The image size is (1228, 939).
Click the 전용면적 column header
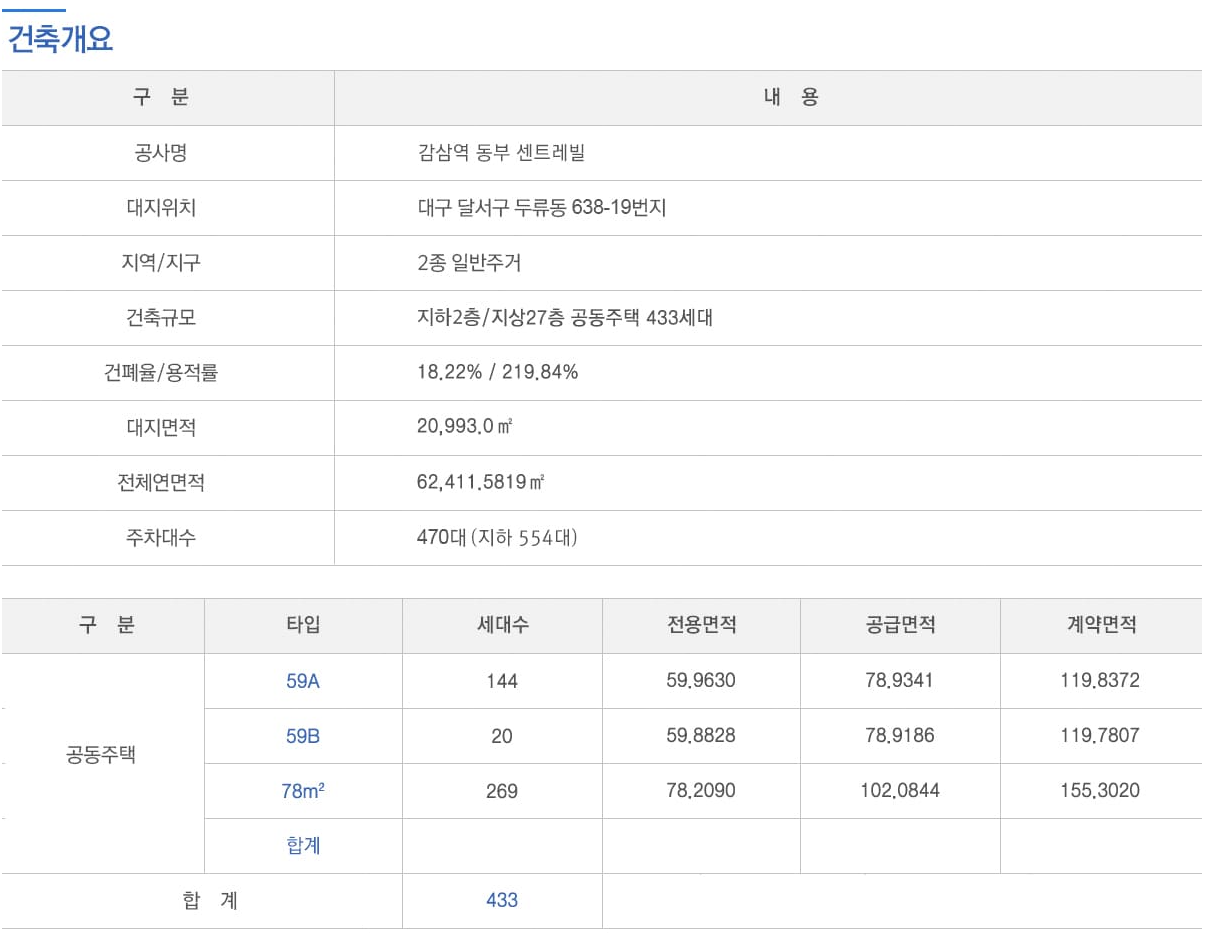[x=701, y=625]
